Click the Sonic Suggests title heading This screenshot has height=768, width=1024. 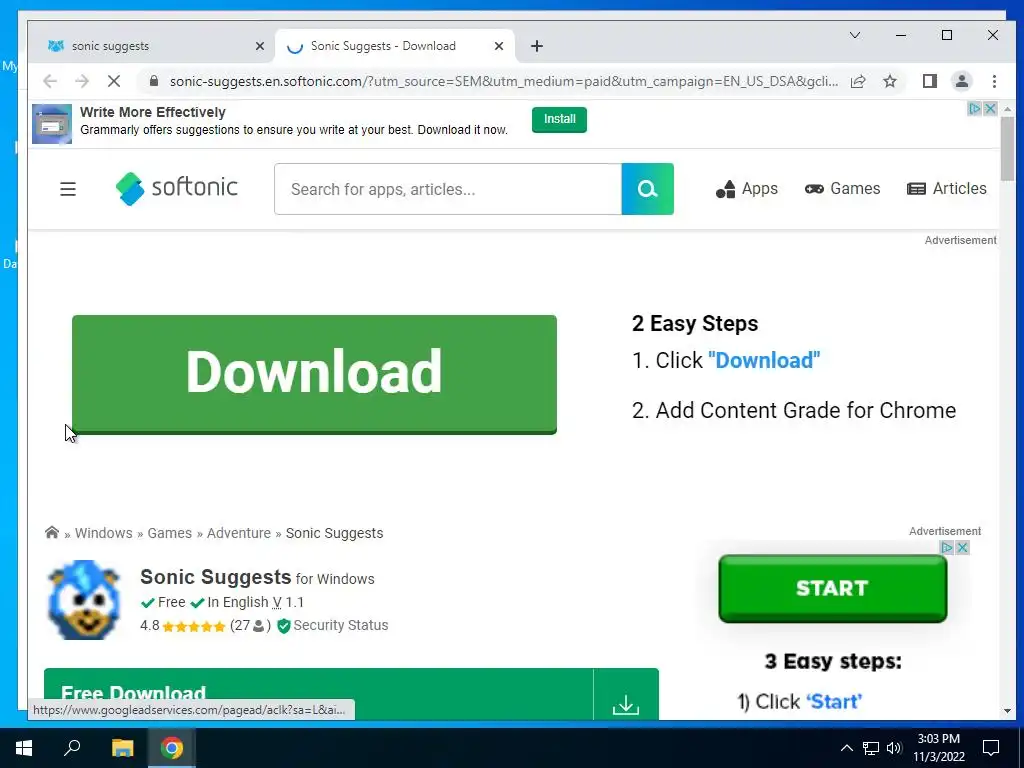[216, 577]
